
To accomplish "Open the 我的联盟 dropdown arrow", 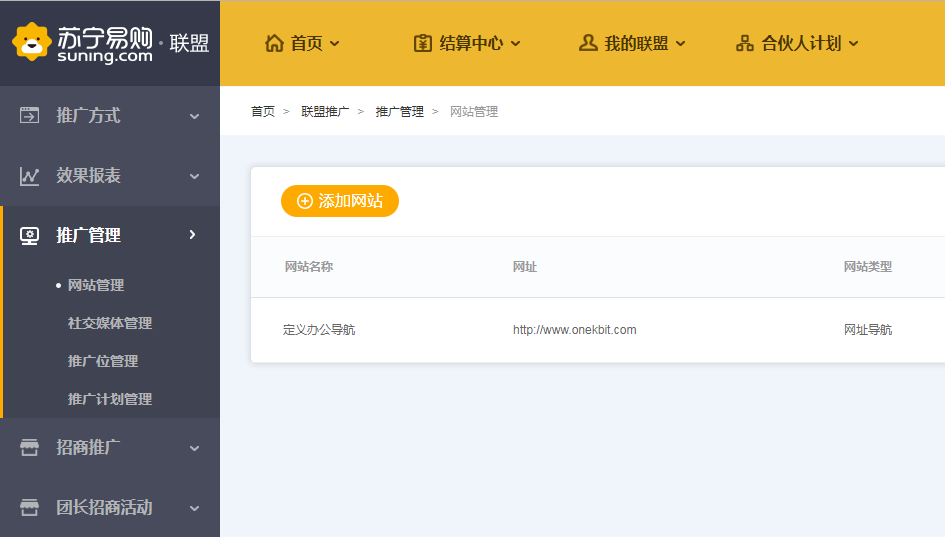I will point(681,43).
